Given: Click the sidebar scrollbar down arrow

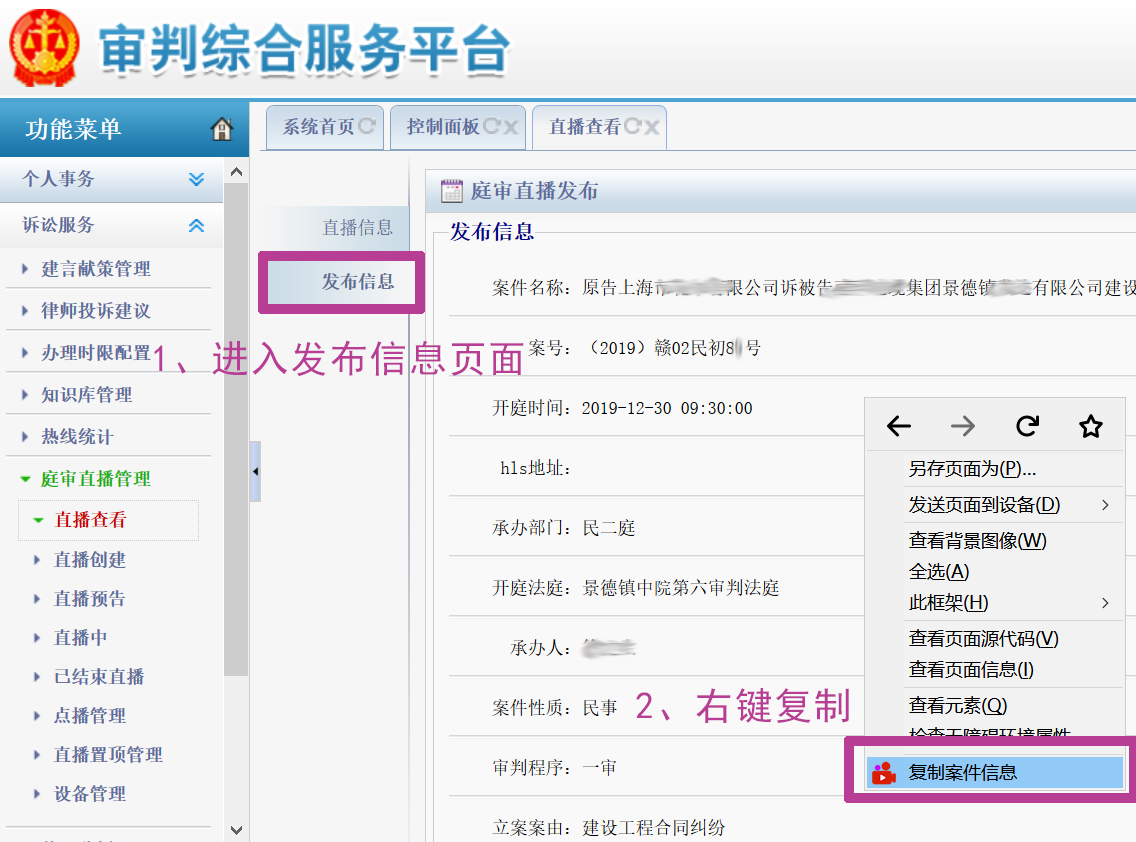Looking at the screenshot, I should (x=236, y=829).
